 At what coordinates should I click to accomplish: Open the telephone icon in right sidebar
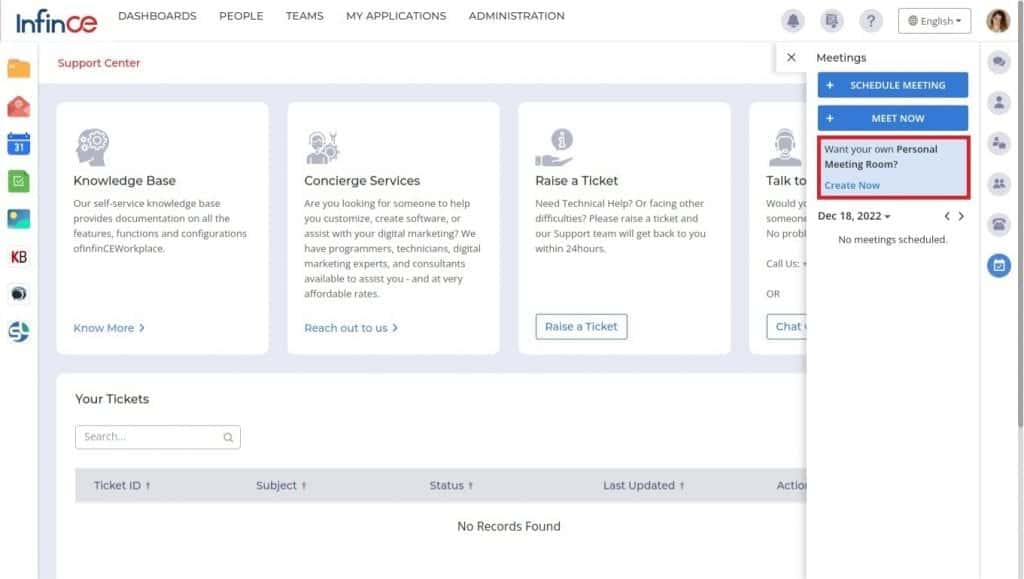pyautogui.click(x=999, y=225)
